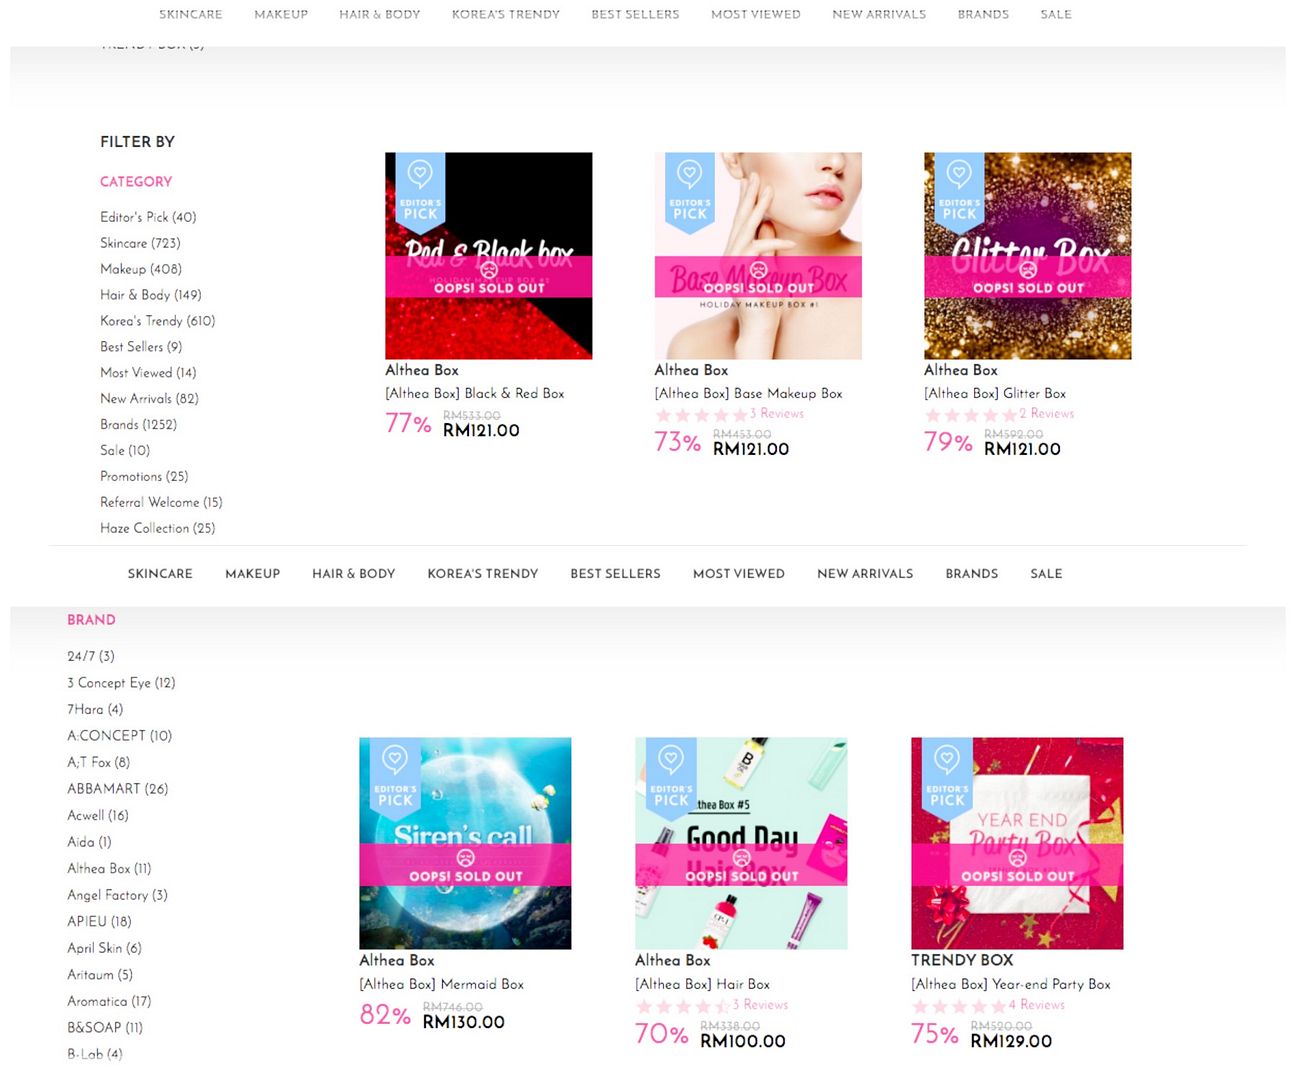Open SALE in the top navigation bar
Viewport: 1296px width, 1080px height.
point(1056,14)
